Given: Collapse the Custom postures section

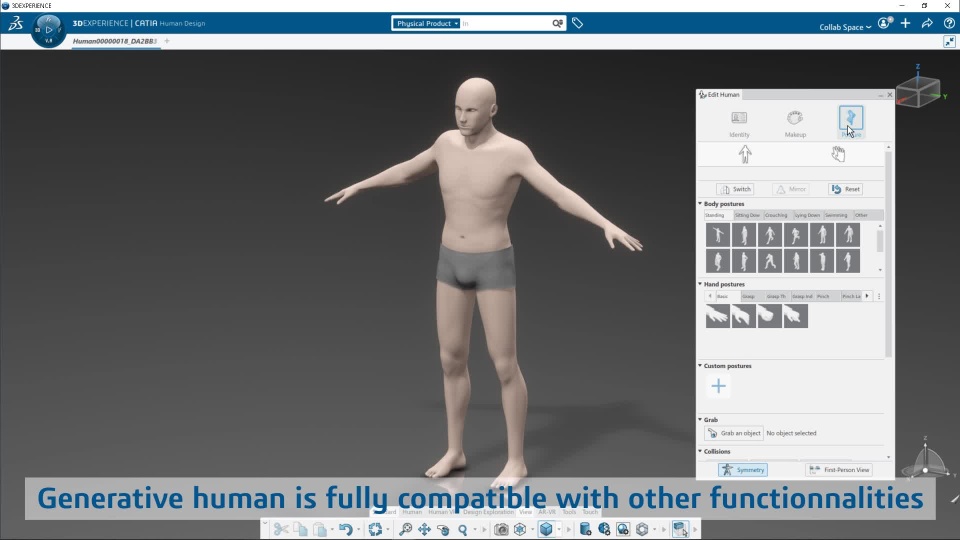Looking at the screenshot, I should tap(700, 366).
